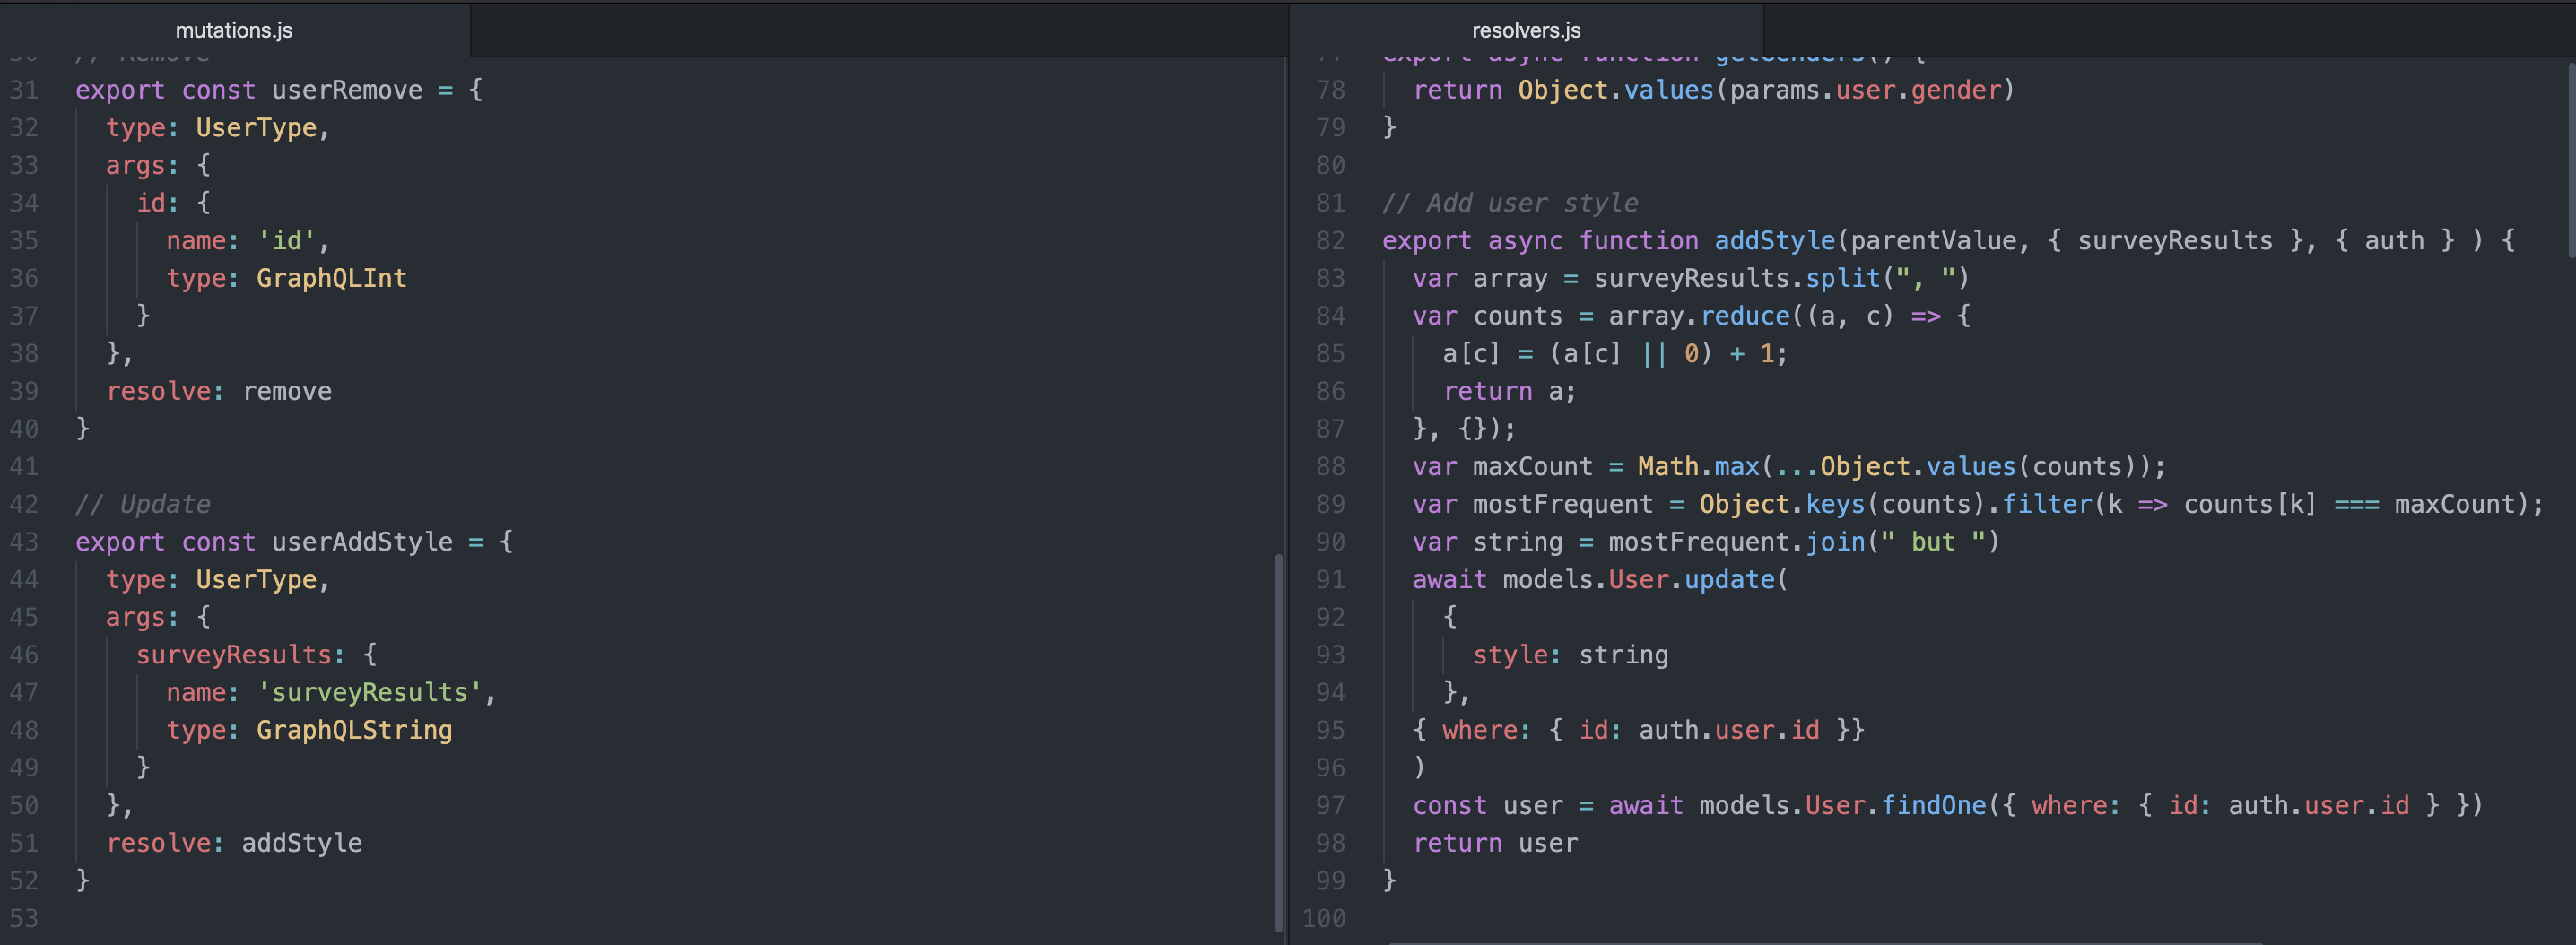Click the split method call on line 83
Image resolution: width=2576 pixels, height=945 pixels.
pyautogui.click(x=1842, y=278)
